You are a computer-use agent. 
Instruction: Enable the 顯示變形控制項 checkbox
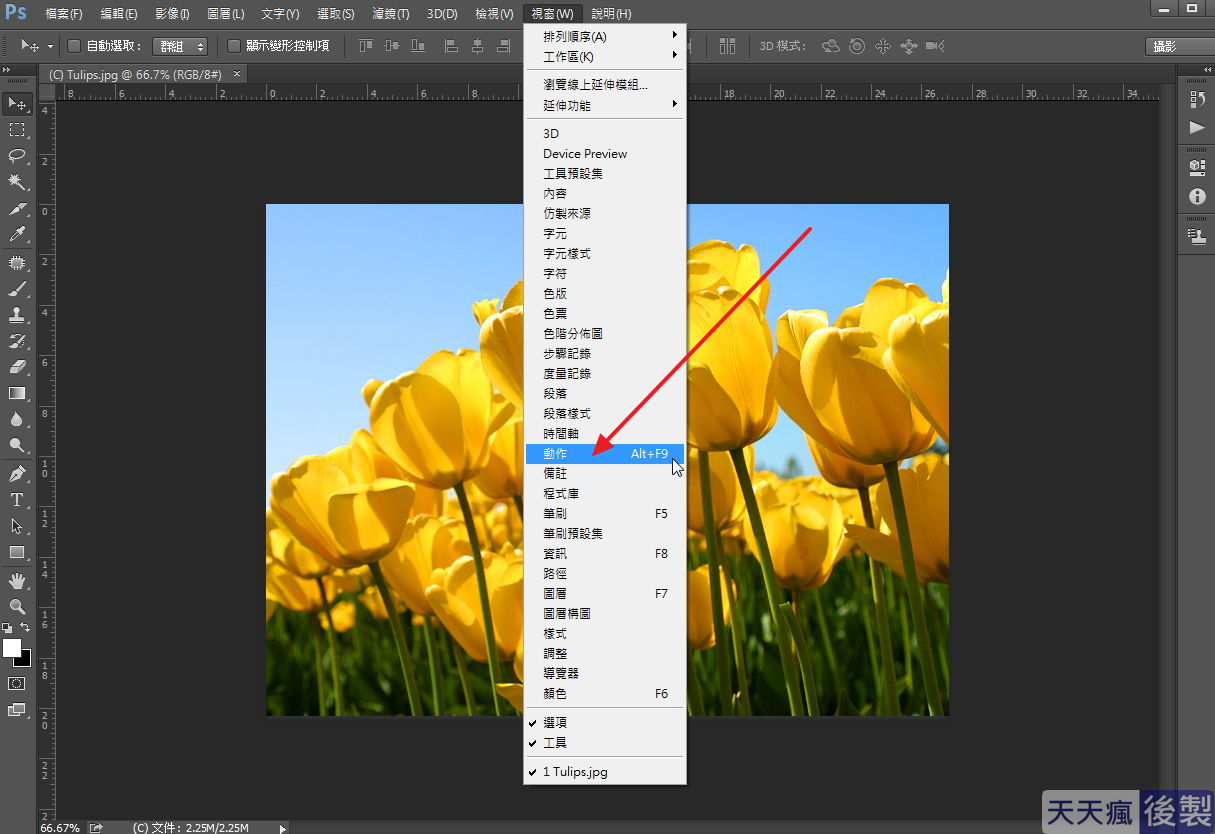point(234,46)
